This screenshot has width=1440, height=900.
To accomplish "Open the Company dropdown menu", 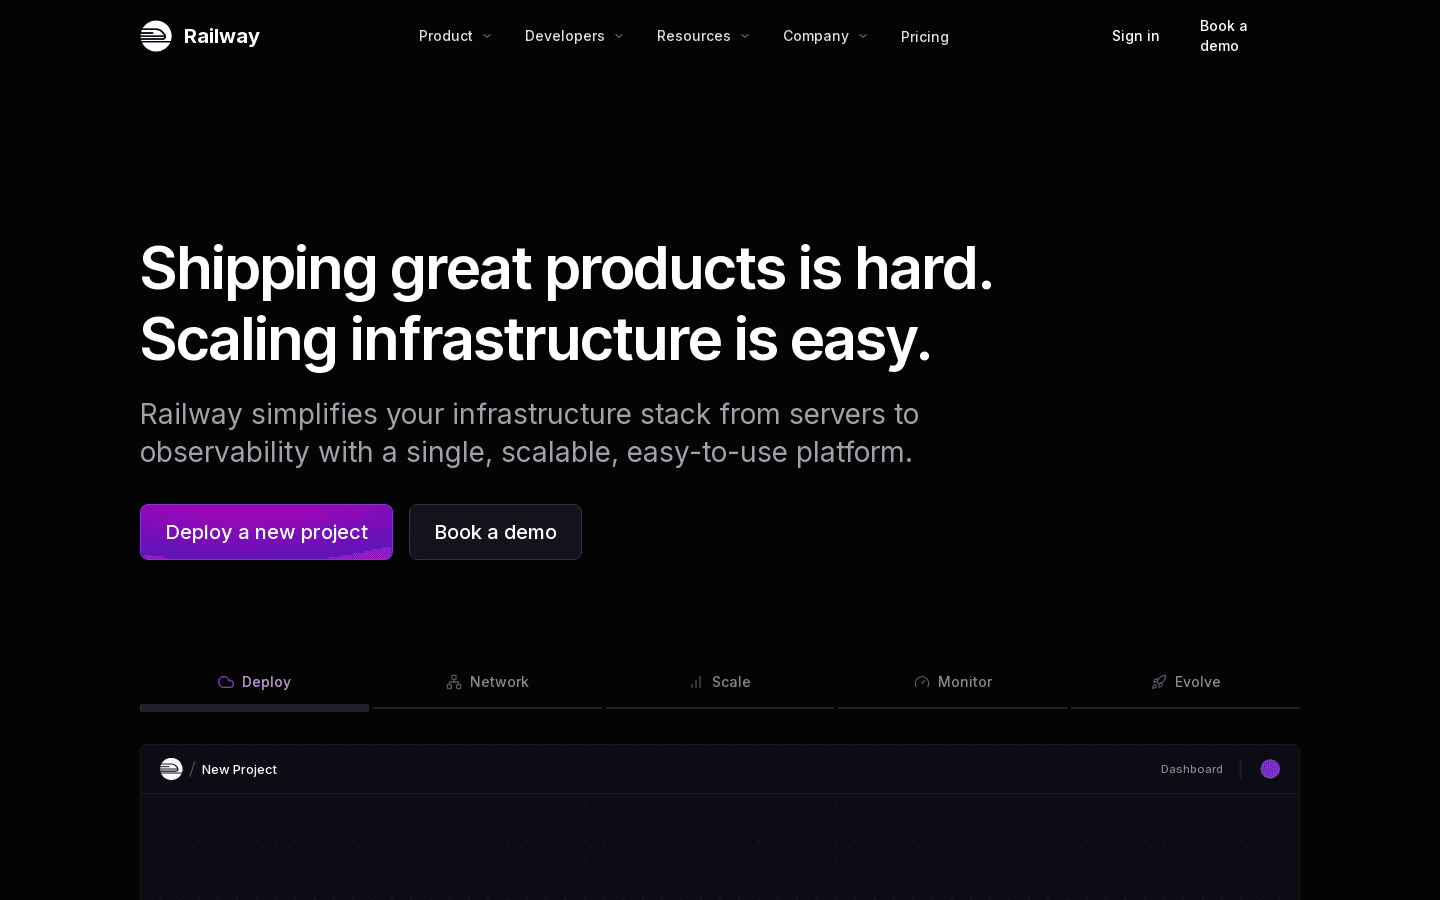I will 824,36.
